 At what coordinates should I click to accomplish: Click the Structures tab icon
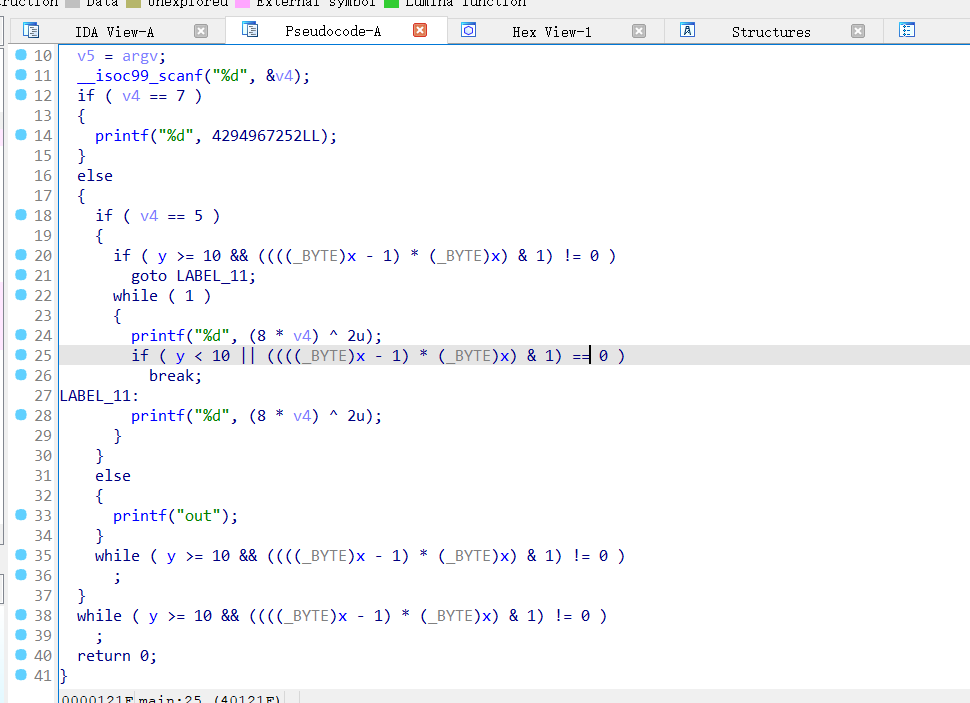coord(687,30)
